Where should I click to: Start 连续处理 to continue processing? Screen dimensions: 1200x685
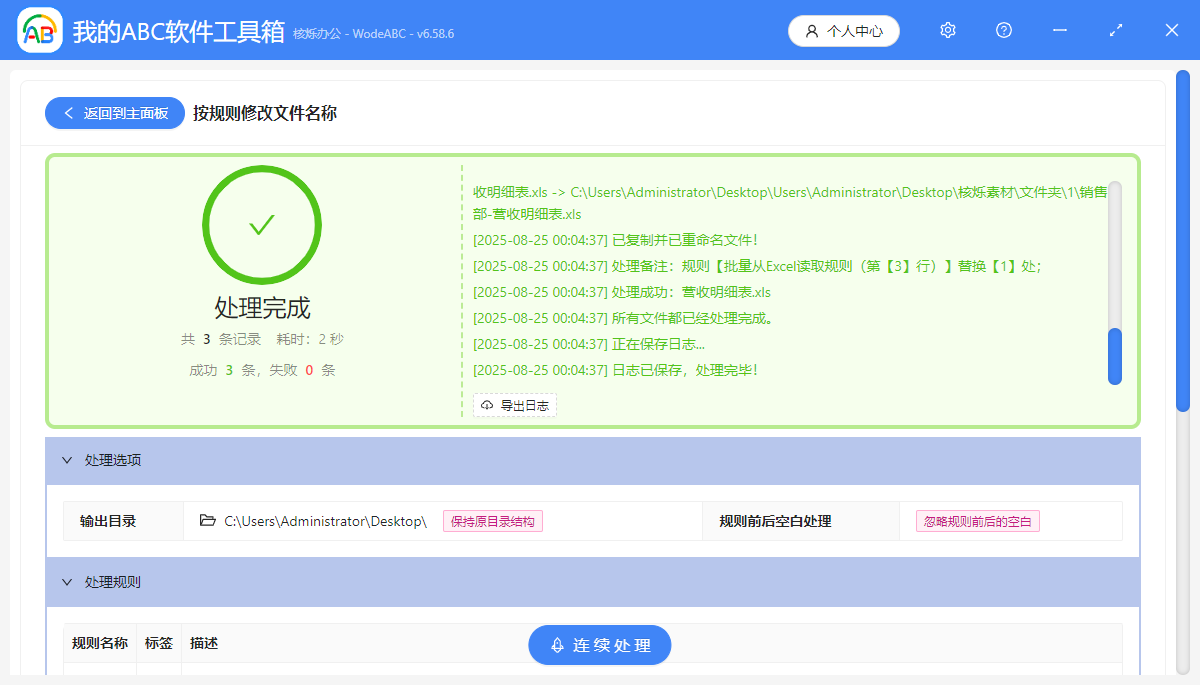599,645
